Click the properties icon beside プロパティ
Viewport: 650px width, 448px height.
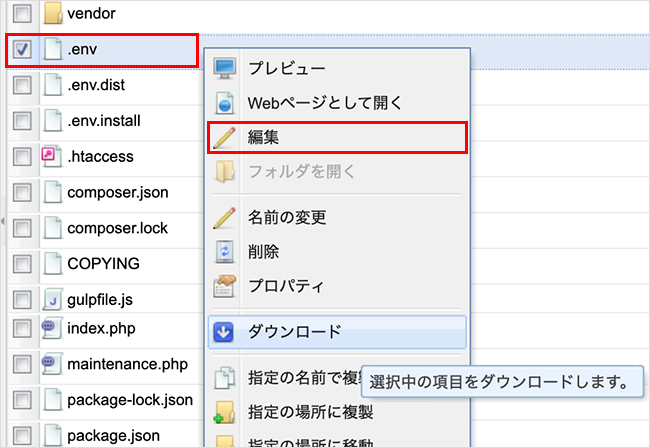click(225, 286)
